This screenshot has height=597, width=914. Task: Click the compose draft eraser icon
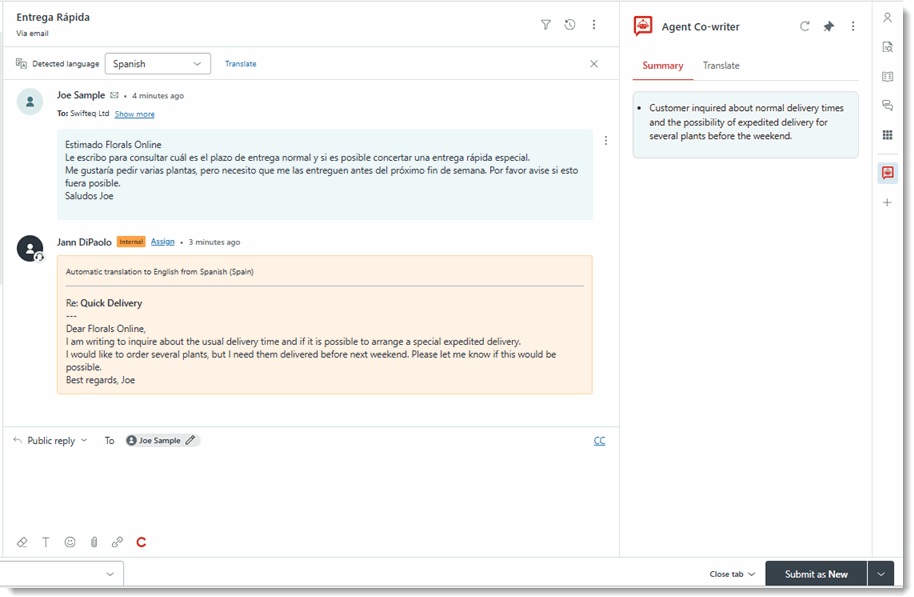[22, 542]
